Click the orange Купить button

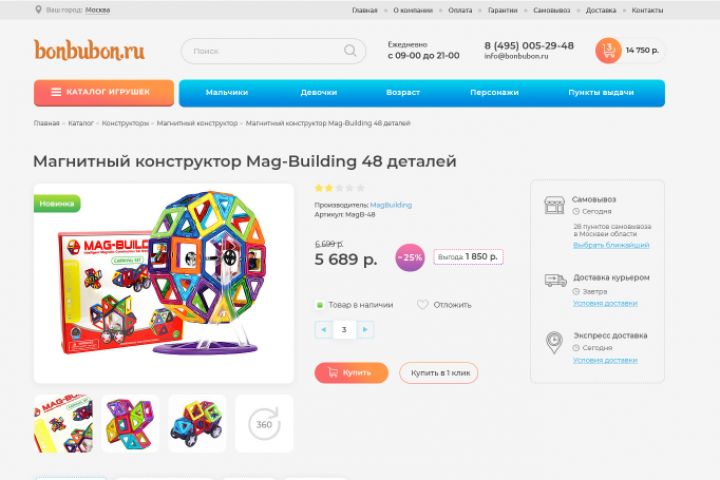[x=351, y=373]
